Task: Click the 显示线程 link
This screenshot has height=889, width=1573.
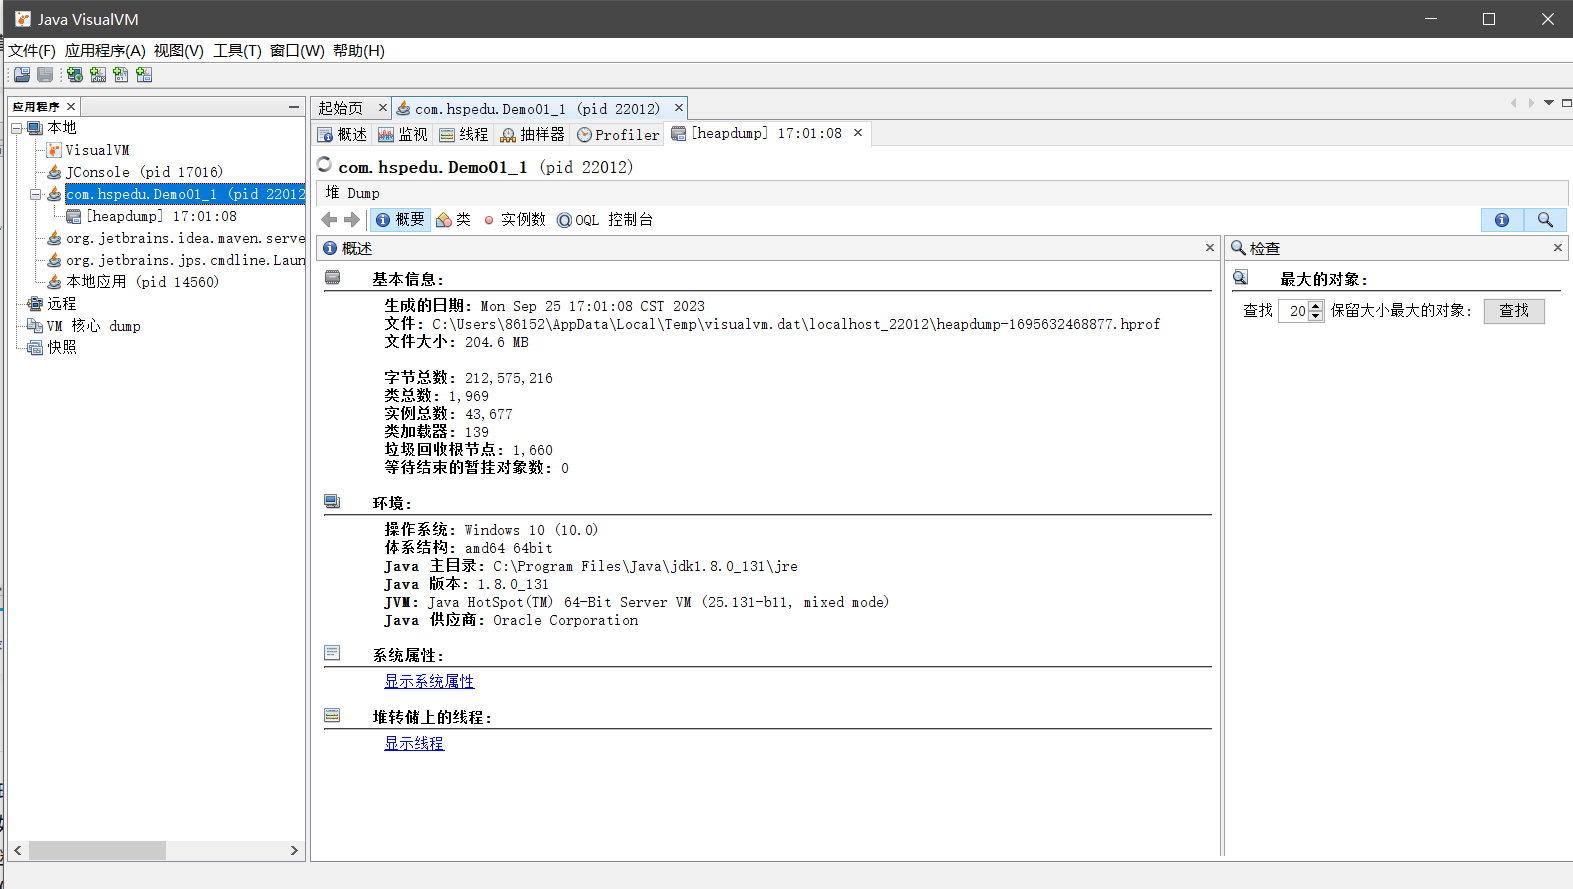Action: (x=414, y=743)
